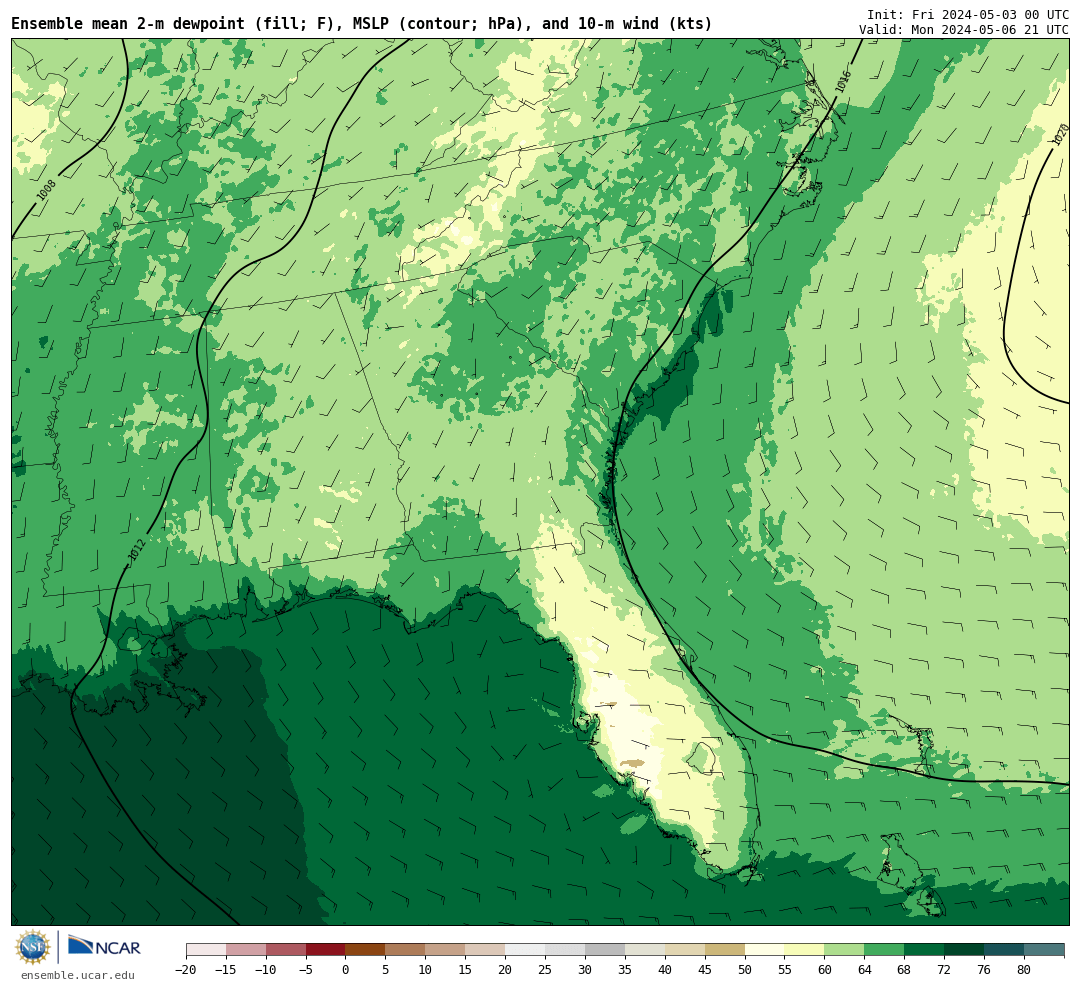Click colorbar swatch between 50 and 55
Screen dimensions: 1080x988
click(x=765, y=950)
